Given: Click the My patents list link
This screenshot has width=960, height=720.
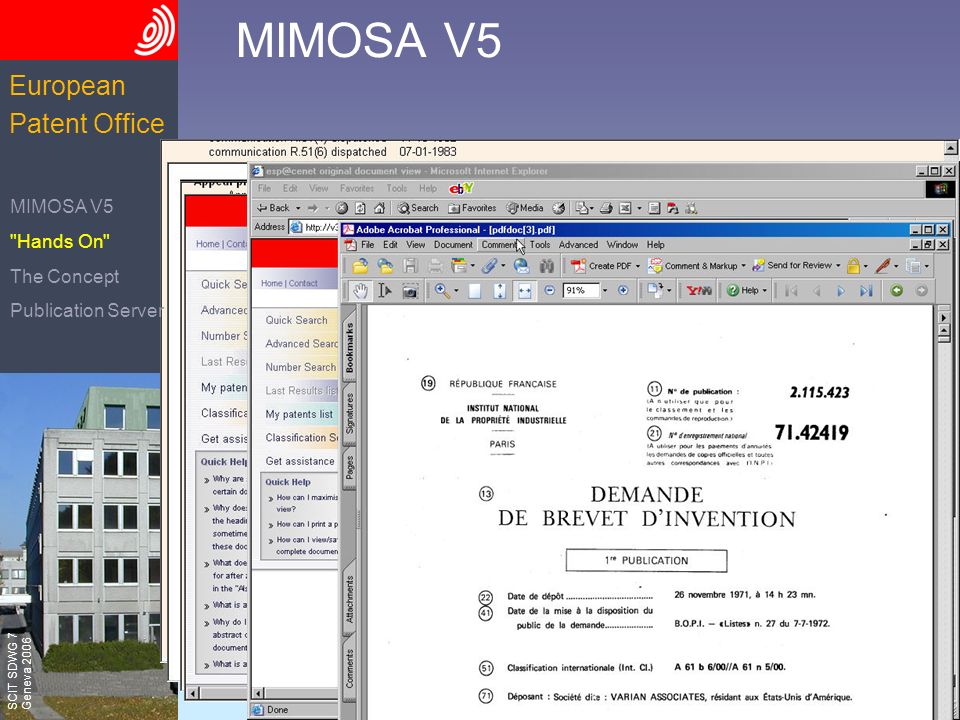Looking at the screenshot, I should [x=299, y=414].
